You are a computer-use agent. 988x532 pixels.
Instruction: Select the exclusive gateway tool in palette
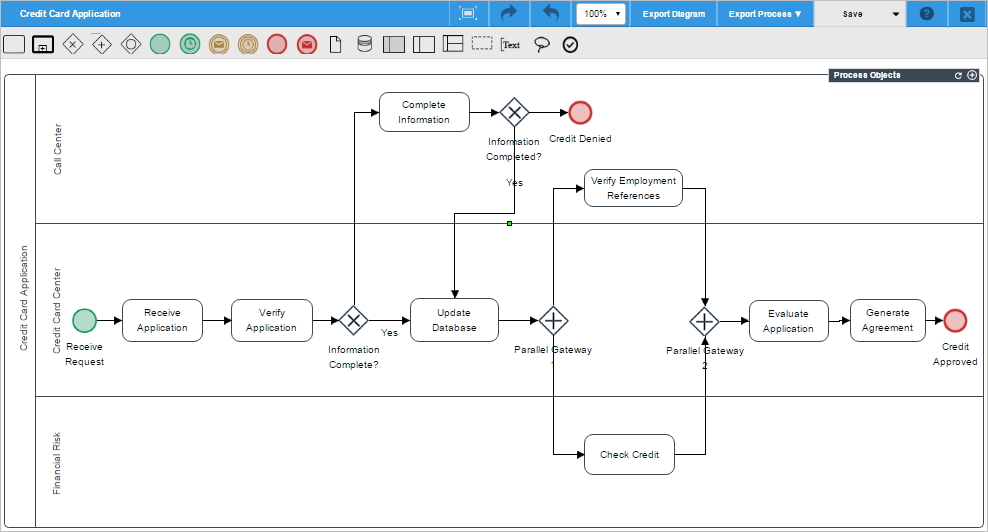click(x=72, y=44)
